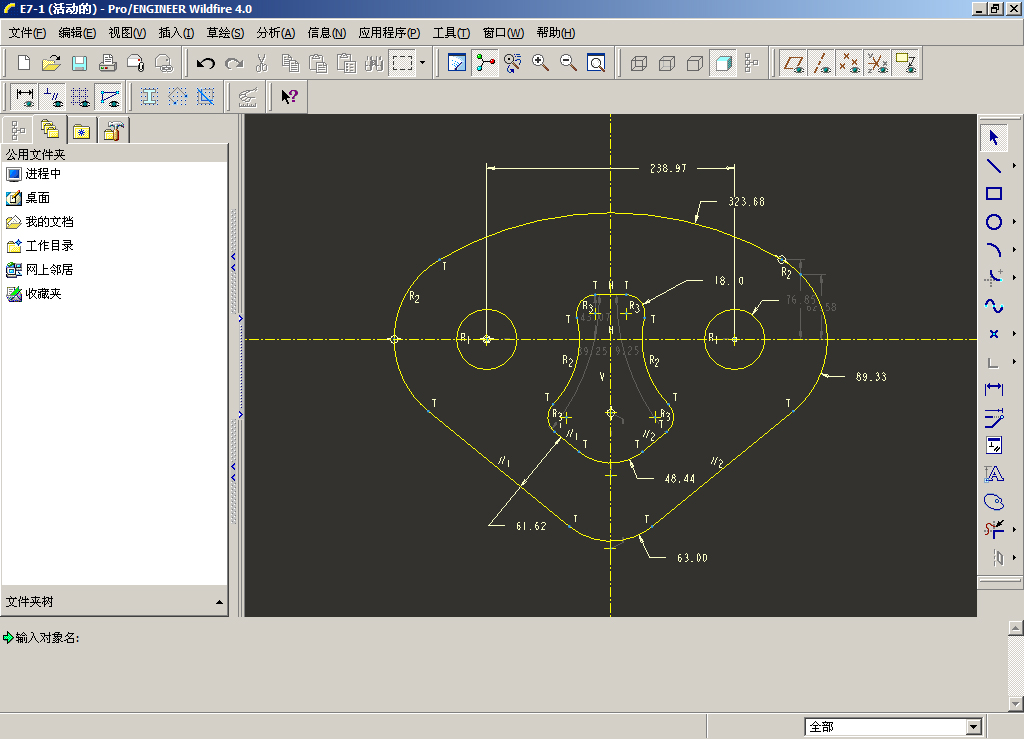This screenshot has width=1024, height=740.
Task: Expand the Line tool flyout arrow
Action: (1014, 166)
